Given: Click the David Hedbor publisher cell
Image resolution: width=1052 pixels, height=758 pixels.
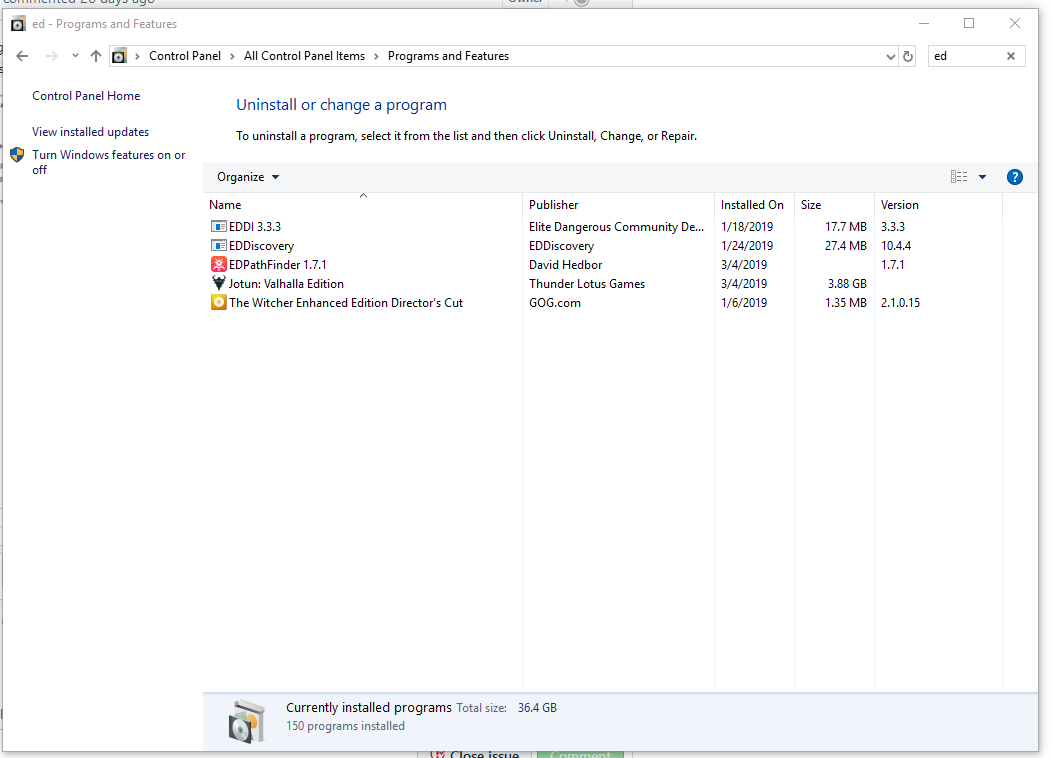Looking at the screenshot, I should click(x=566, y=265).
